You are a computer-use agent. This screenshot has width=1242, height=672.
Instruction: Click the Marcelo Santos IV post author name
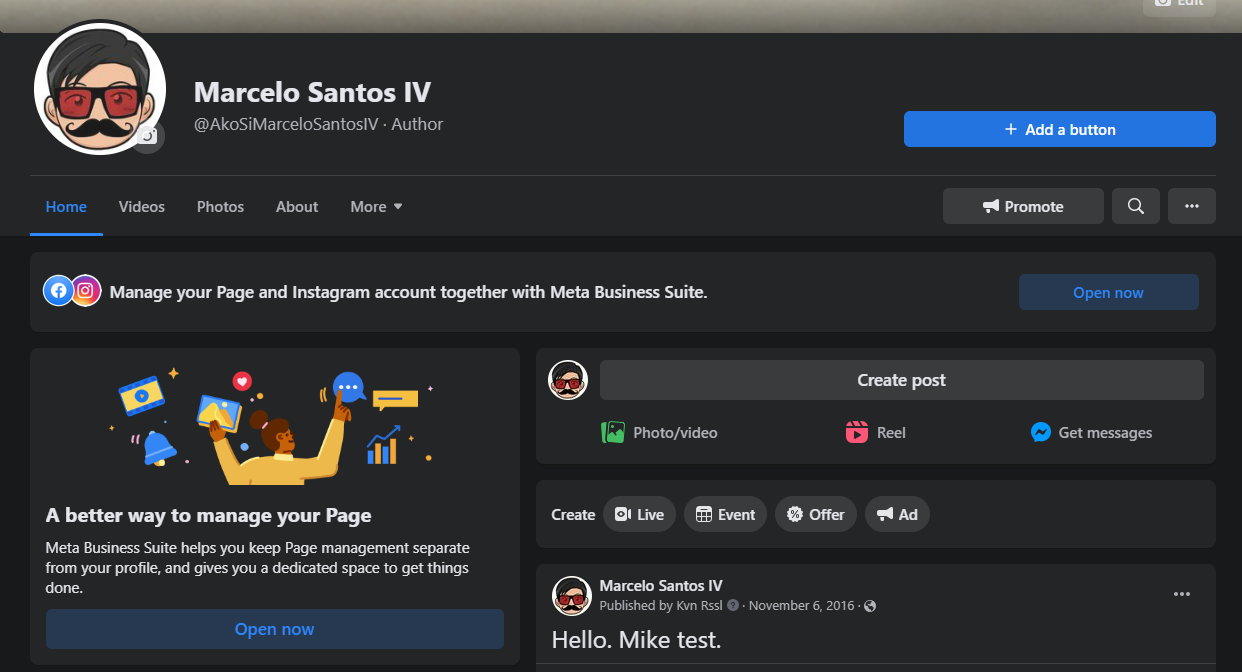click(x=661, y=586)
